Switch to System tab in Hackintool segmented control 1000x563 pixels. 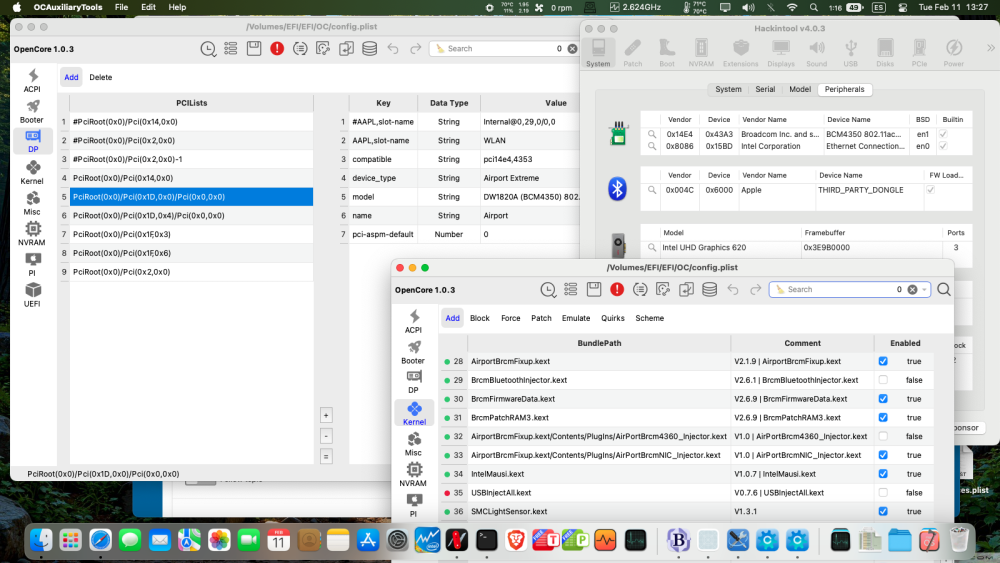pyautogui.click(x=728, y=89)
